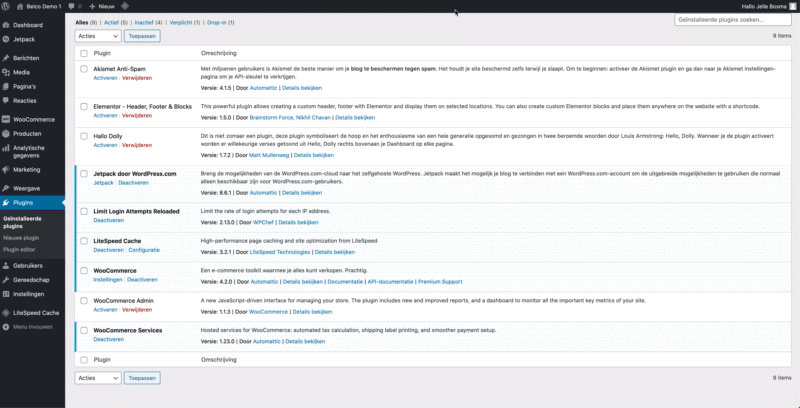
Task: Activate Elementor Header, Footer & Blocks
Action: tap(105, 116)
